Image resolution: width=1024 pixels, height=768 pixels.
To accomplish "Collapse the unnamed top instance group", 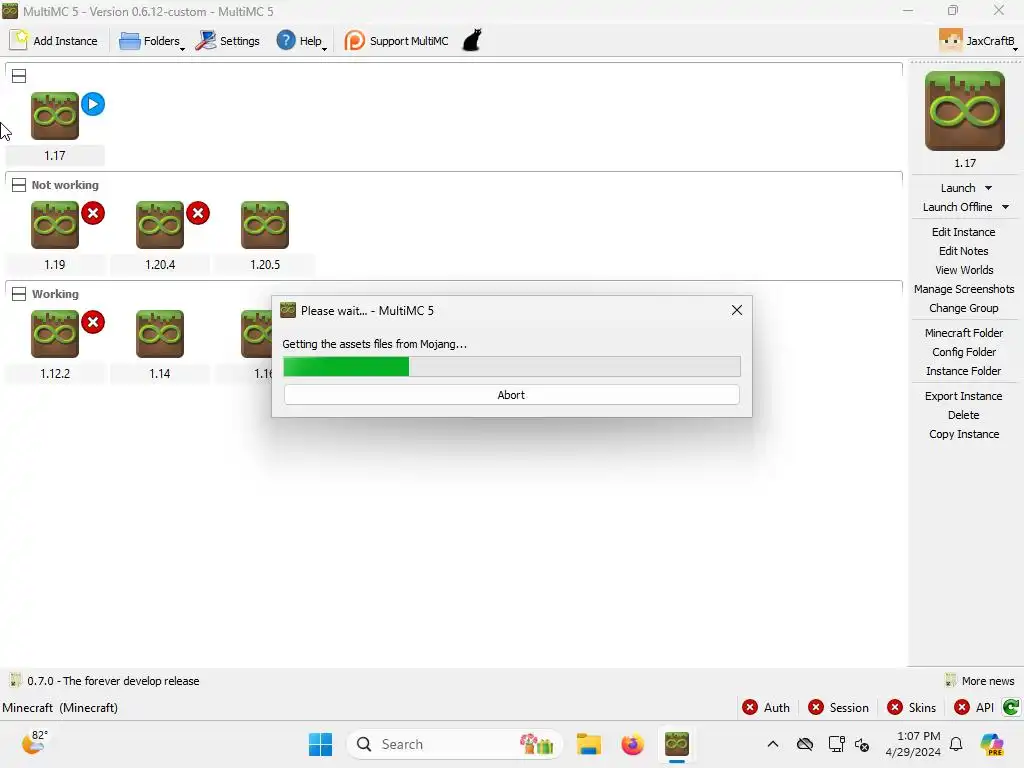I will 19,76.
